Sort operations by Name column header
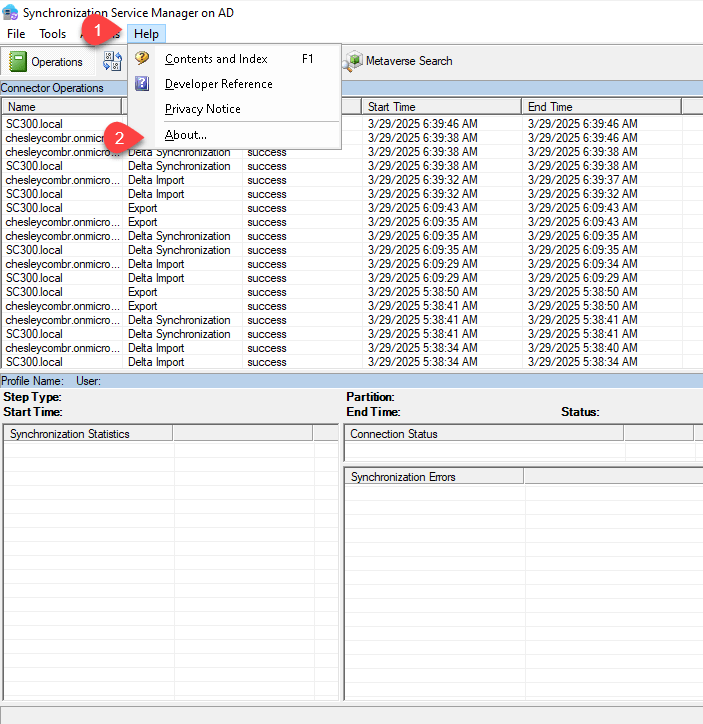The height and width of the screenshot is (724, 703). click(60, 107)
